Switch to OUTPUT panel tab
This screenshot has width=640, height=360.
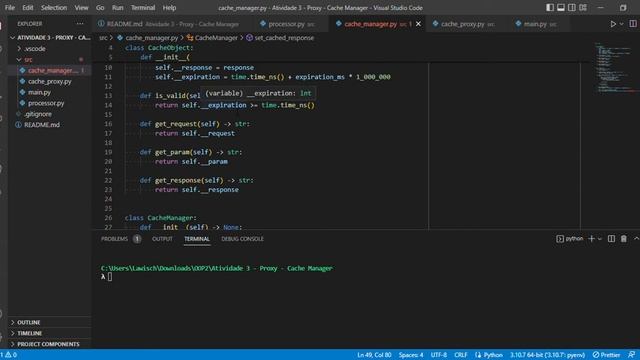[162, 239]
